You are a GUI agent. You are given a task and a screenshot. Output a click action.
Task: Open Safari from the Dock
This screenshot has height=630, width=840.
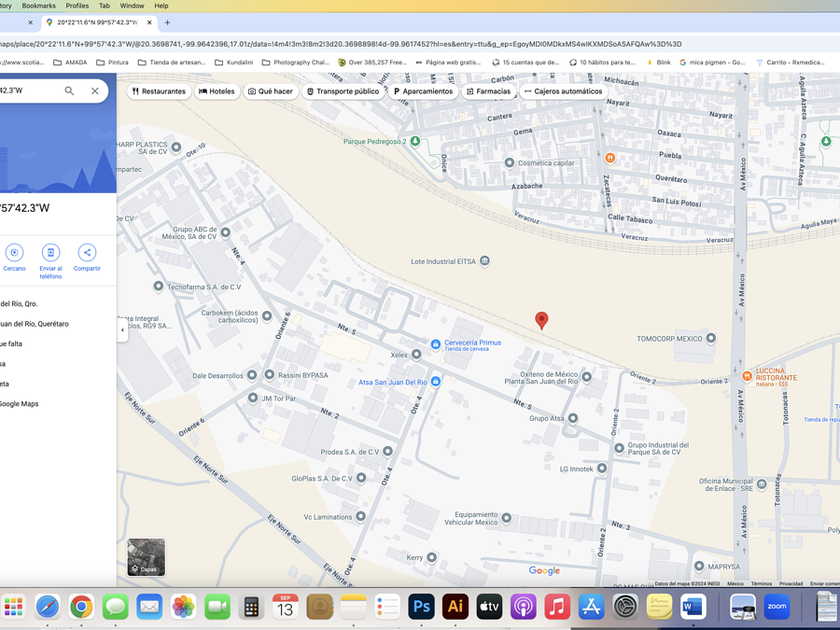pos(48,607)
